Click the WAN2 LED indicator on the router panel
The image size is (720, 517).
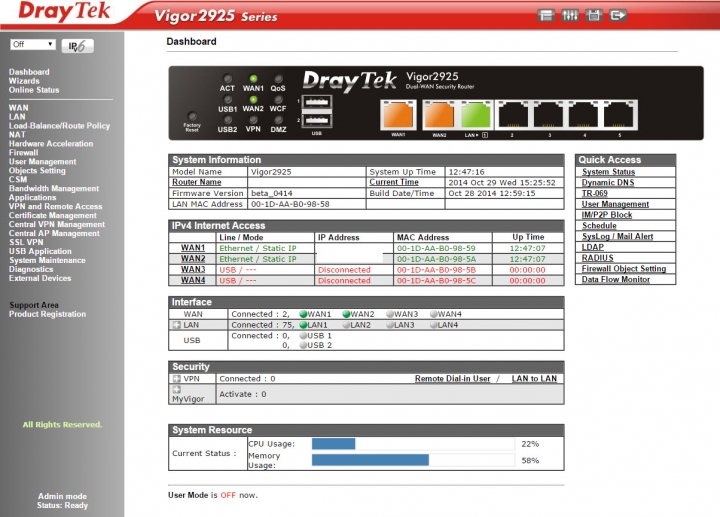click(x=253, y=99)
